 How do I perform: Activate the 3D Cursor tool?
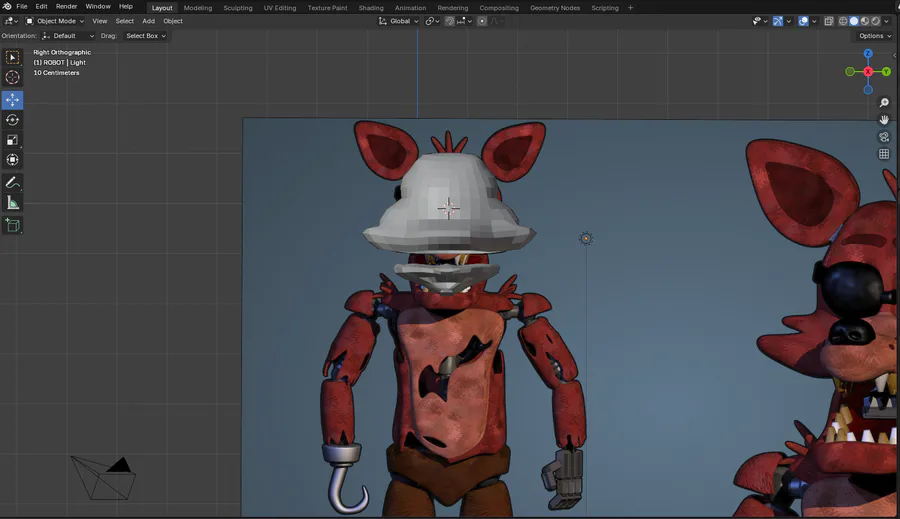(12, 78)
